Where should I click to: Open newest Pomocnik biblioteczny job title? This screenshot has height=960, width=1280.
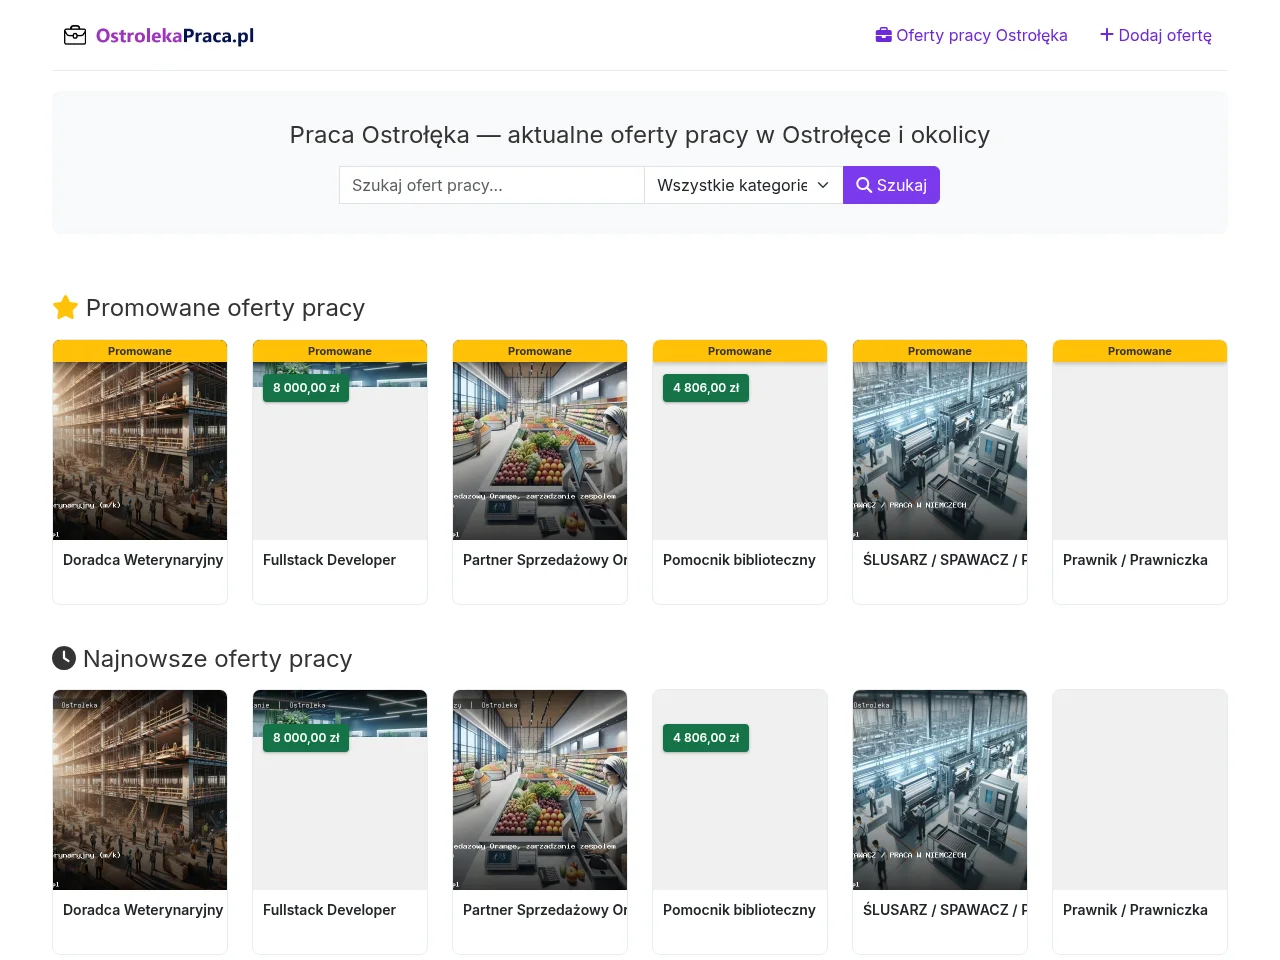pyautogui.click(x=739, y=910)
